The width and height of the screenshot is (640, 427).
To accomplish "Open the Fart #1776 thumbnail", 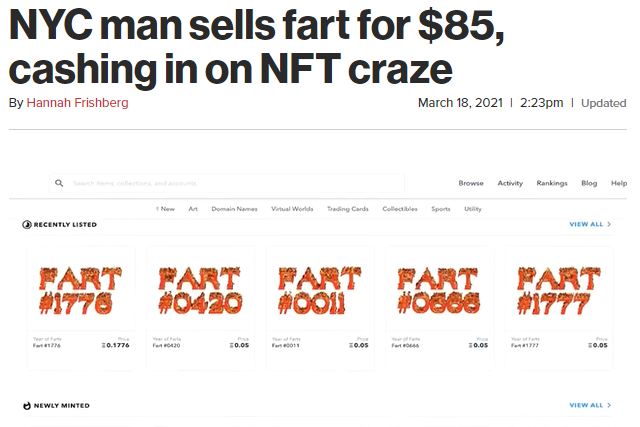I will click(81, 290).
